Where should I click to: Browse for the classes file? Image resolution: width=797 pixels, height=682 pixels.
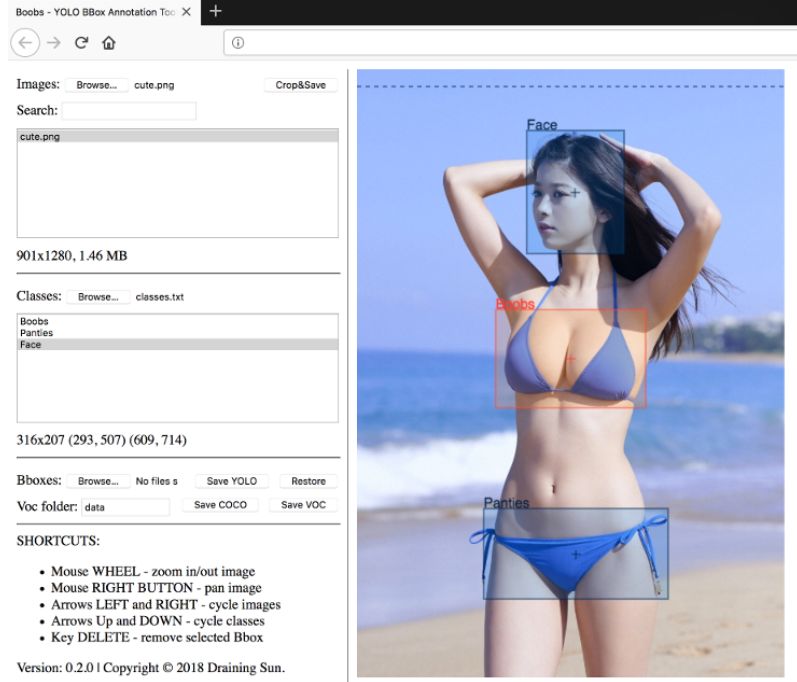[98, 297]
